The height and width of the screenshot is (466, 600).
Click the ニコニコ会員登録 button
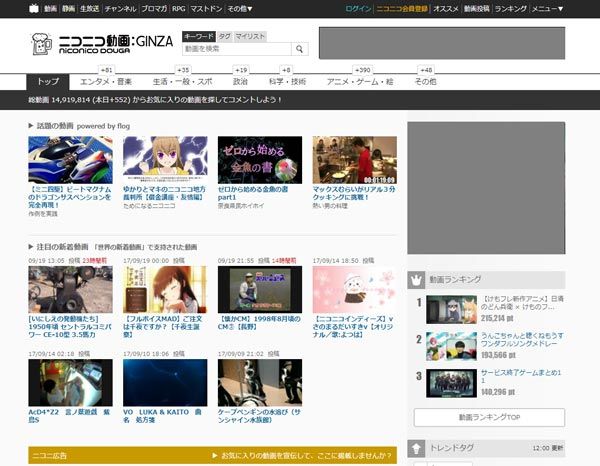(404, 8)
